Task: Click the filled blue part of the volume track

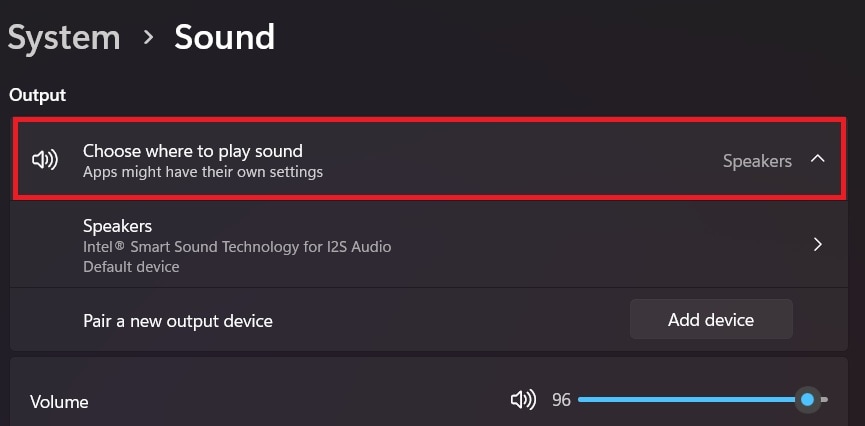Action: click(688, 400)
